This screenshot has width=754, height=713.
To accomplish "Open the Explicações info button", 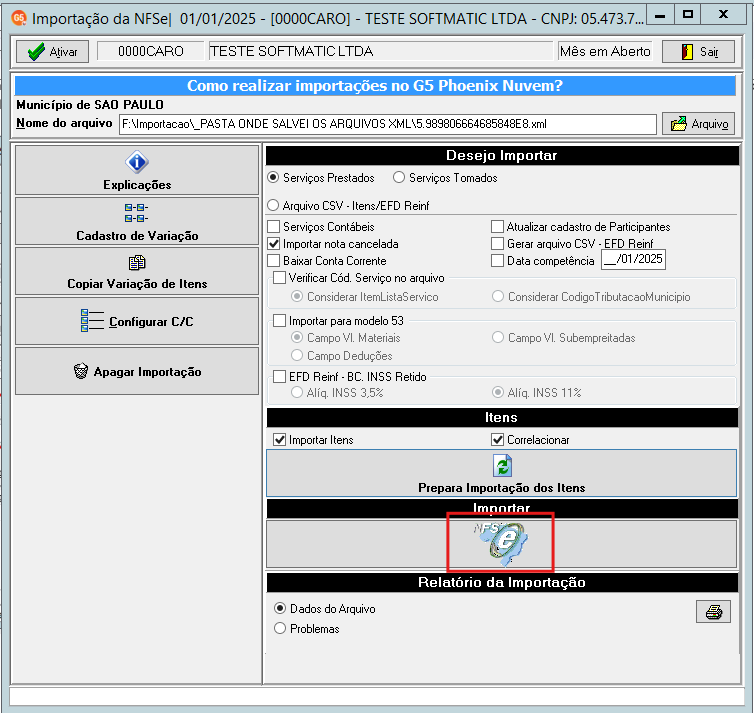I will [x=137, y=170].
